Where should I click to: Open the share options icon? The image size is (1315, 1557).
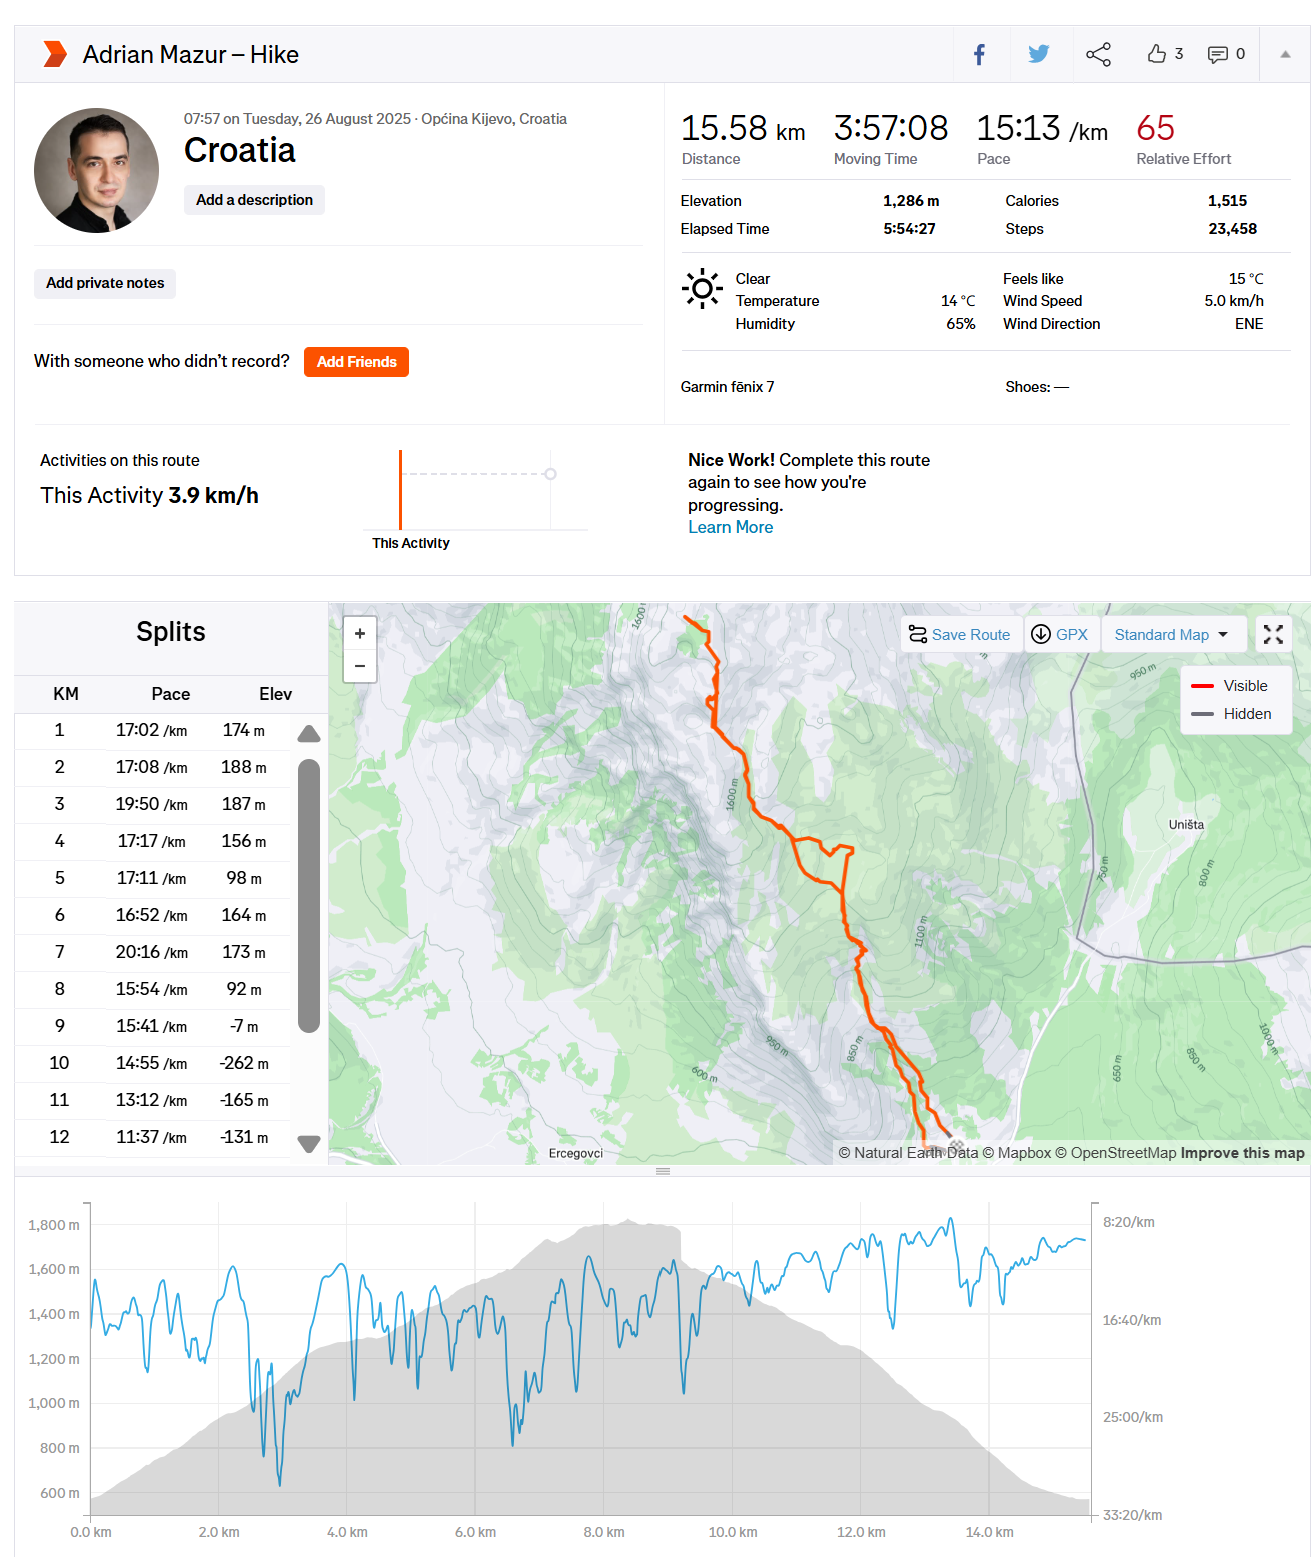click(x=1098, y=54)
